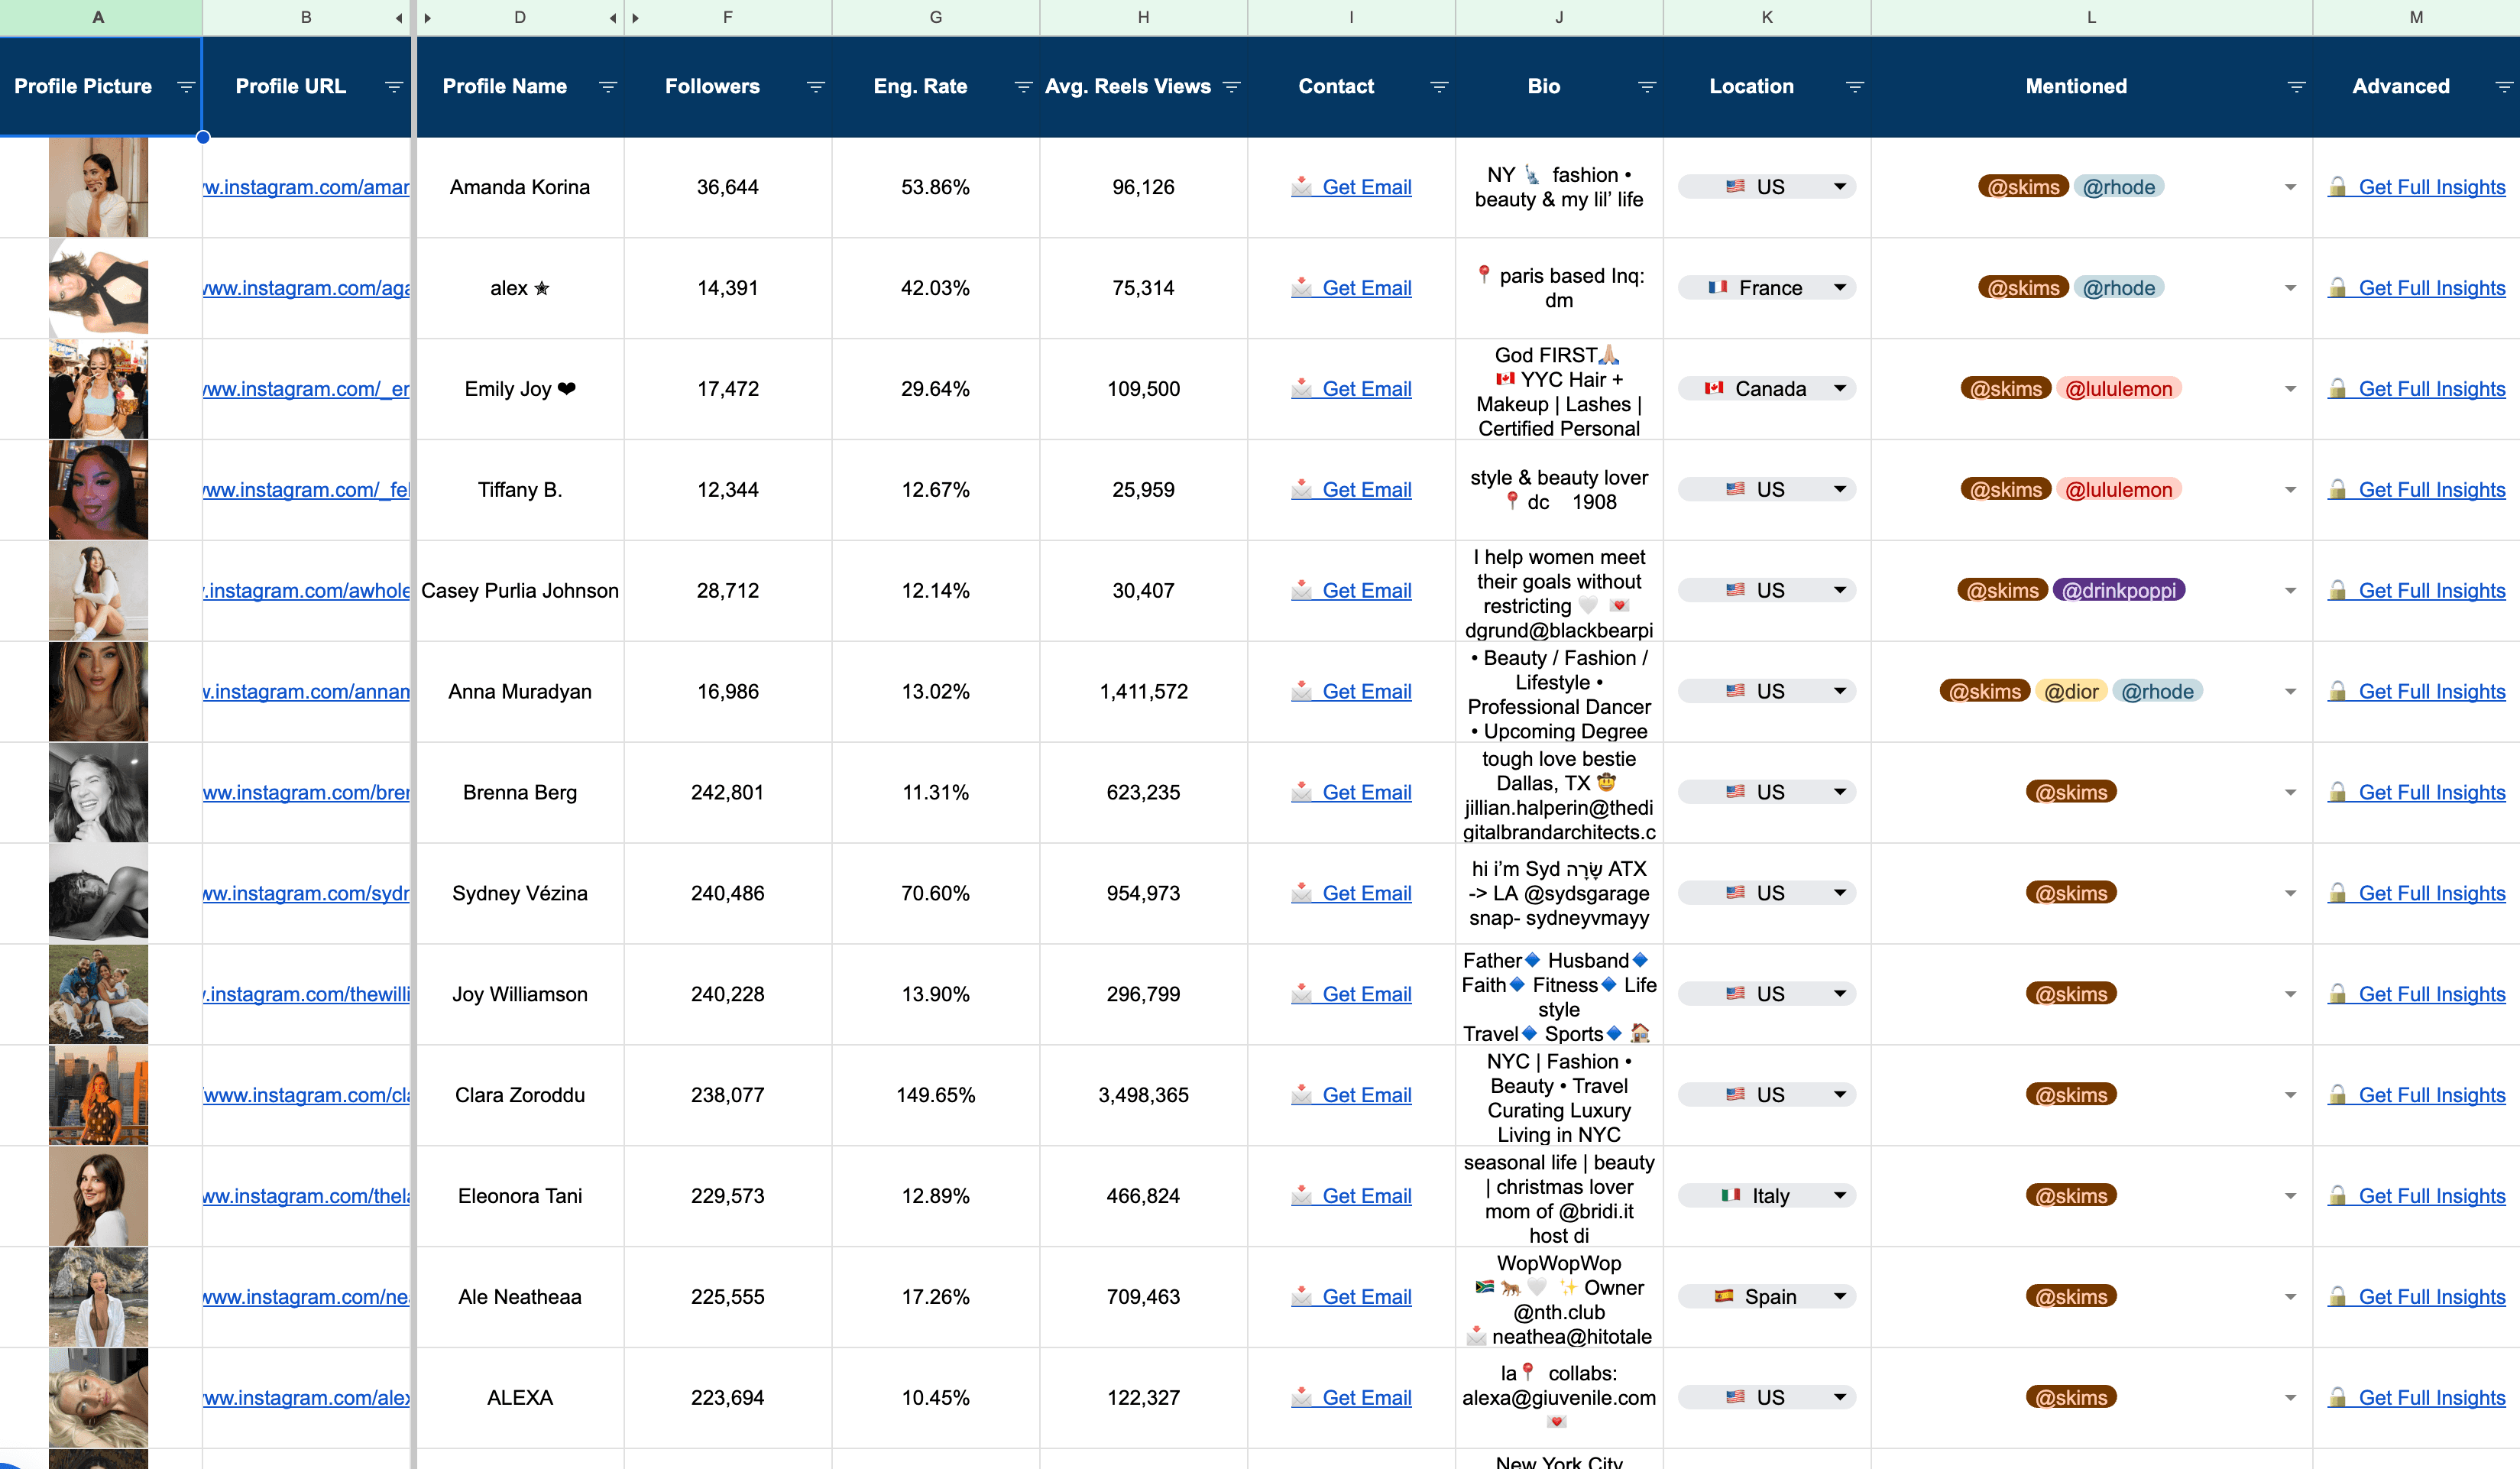Select column F header
2520x1469 pixels.
tap(727, 17)
